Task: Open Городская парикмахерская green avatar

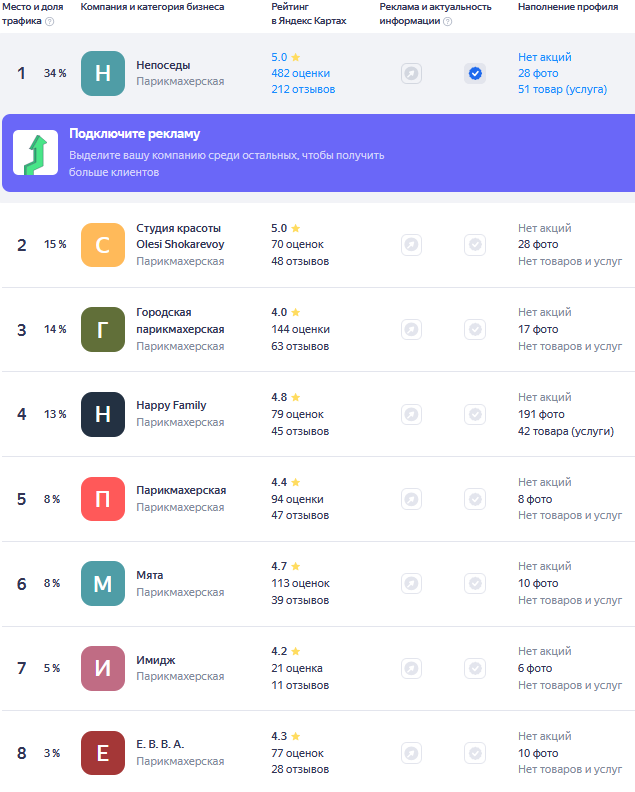Action: tap(103, 329)
